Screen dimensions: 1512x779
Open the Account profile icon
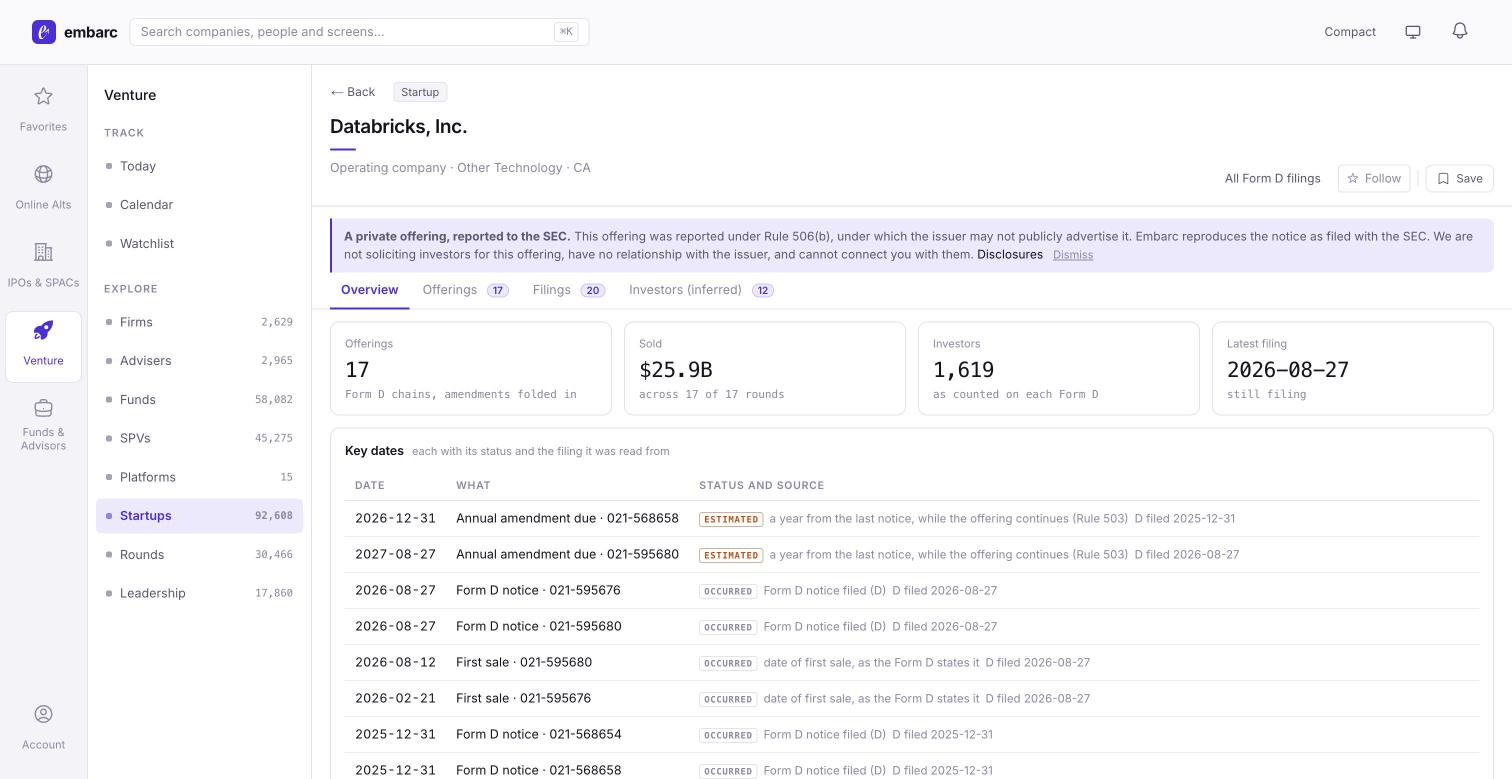[x=43, y=714]
